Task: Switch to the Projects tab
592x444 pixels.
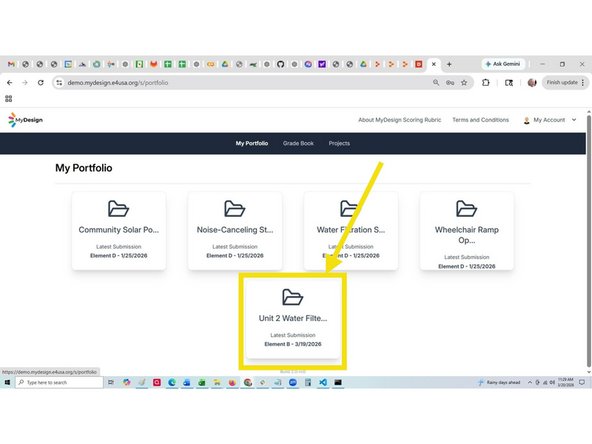Action: [x=339, y=143]
